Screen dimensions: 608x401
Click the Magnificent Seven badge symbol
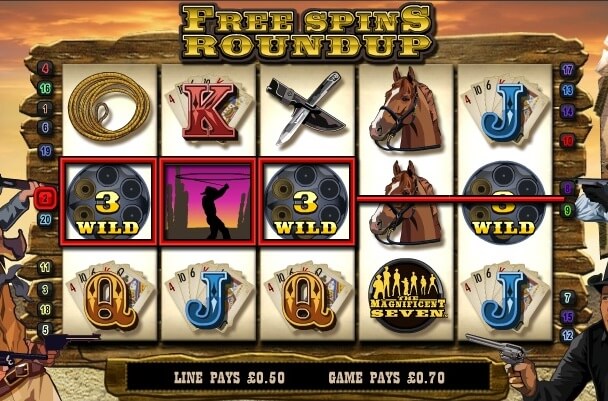tap(407, 295)
